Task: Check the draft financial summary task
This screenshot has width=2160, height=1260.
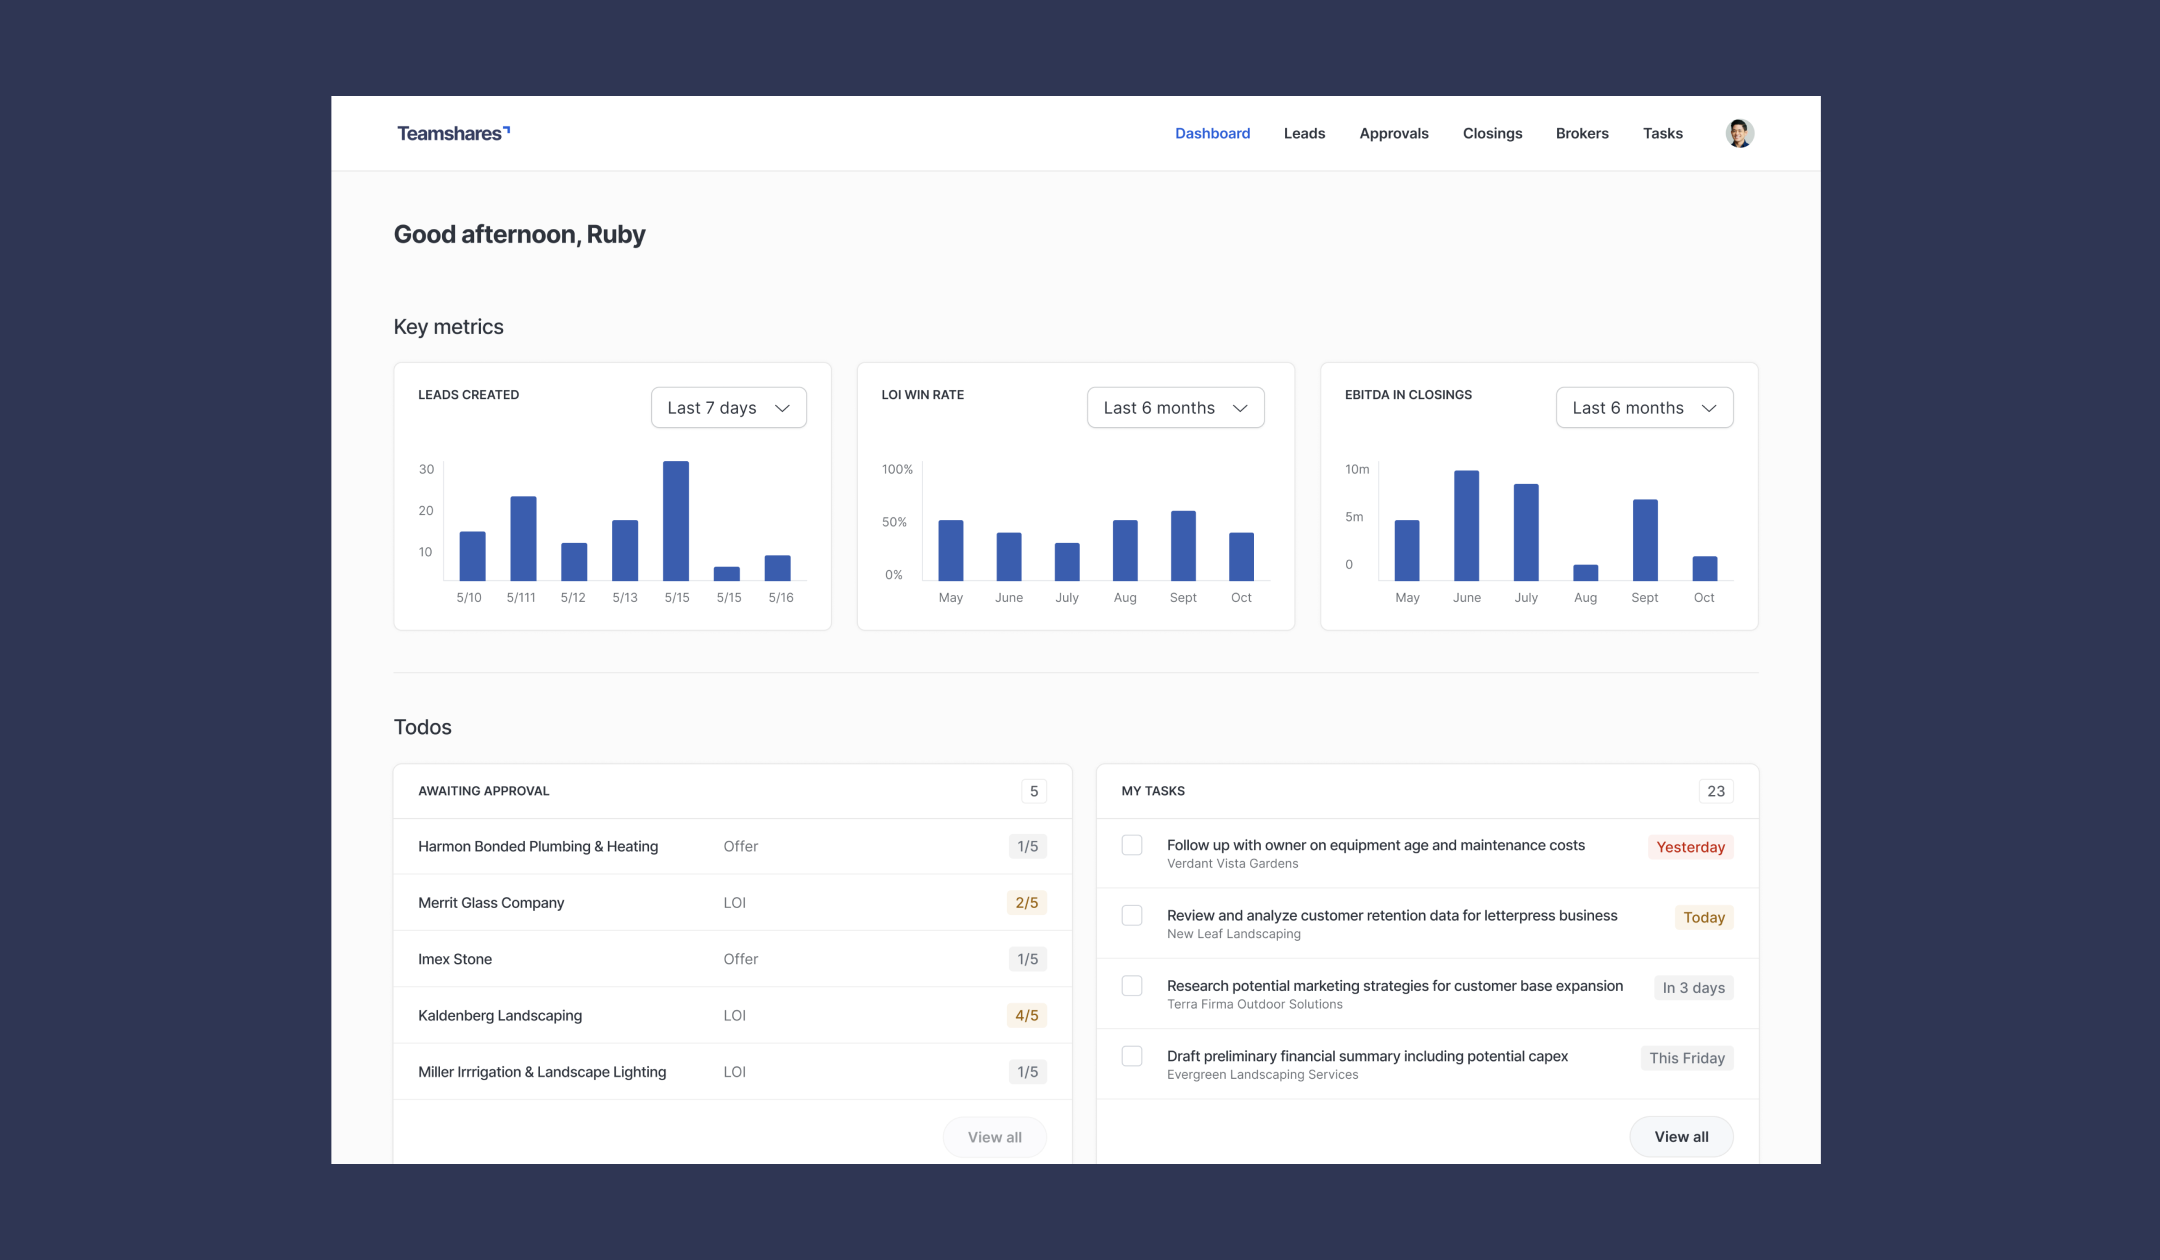Action: pos(1132,1056)
